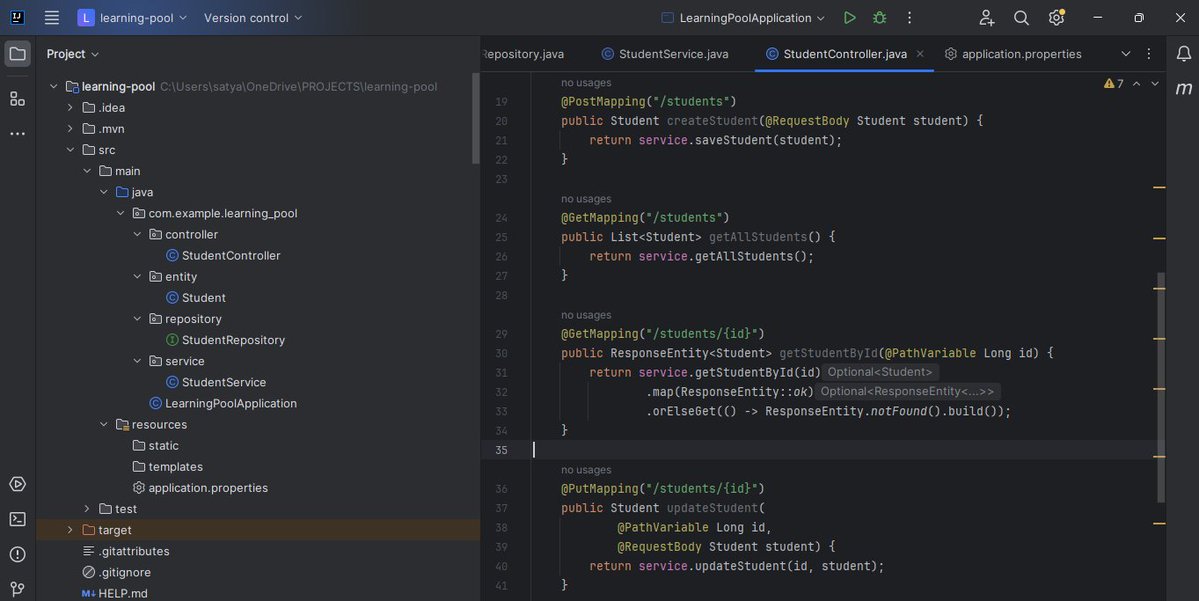Click the IntelliJ IDEA logo icon
Screen dimensions: 1199x601
[x=17, y=18]
